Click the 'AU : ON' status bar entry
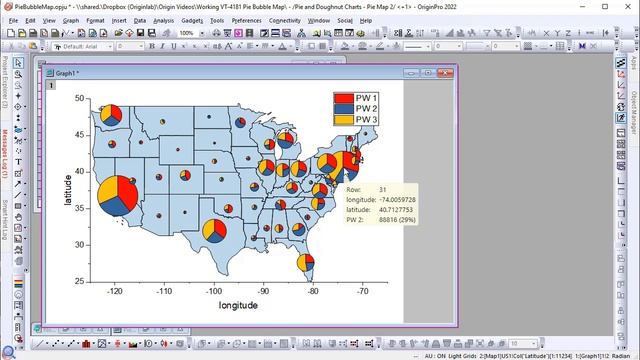The image size is (640, 360). 435,356
